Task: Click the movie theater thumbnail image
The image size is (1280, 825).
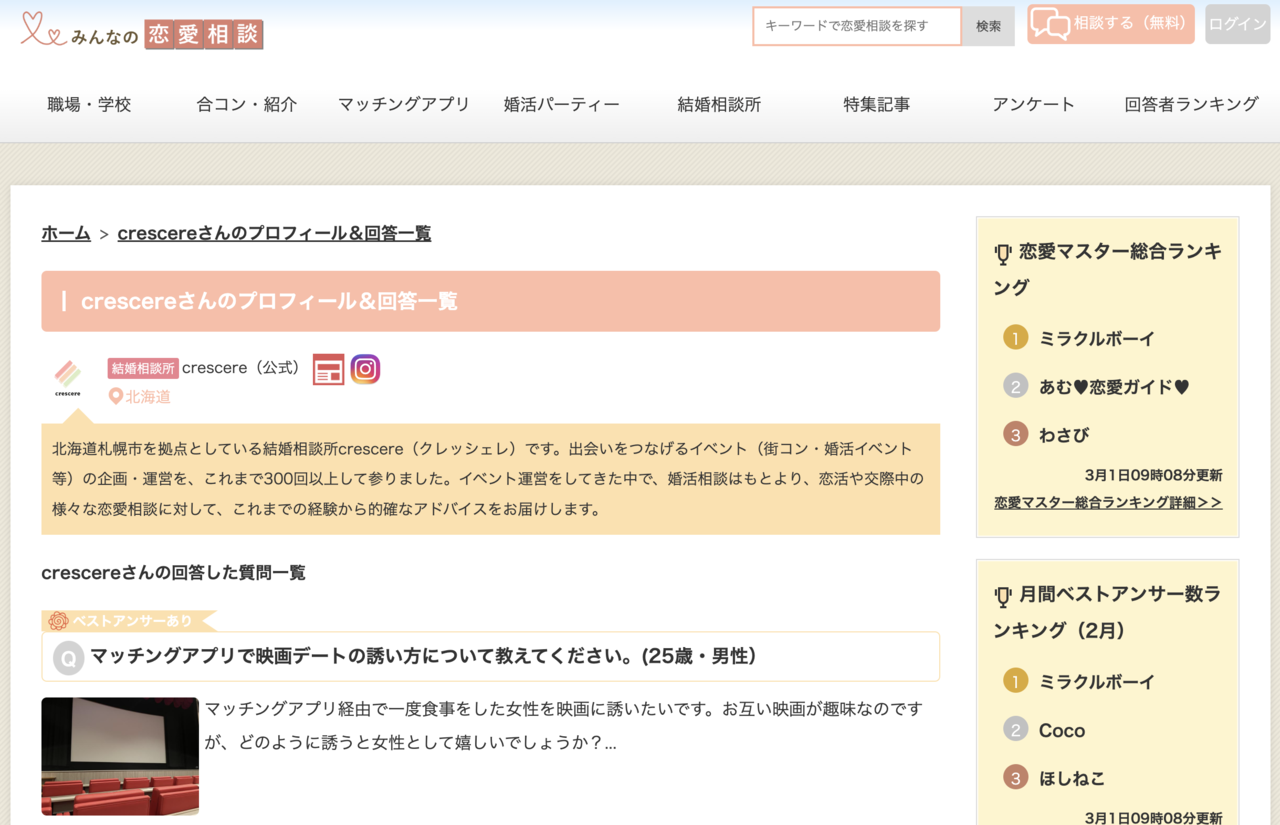Action: coord(120,756)
